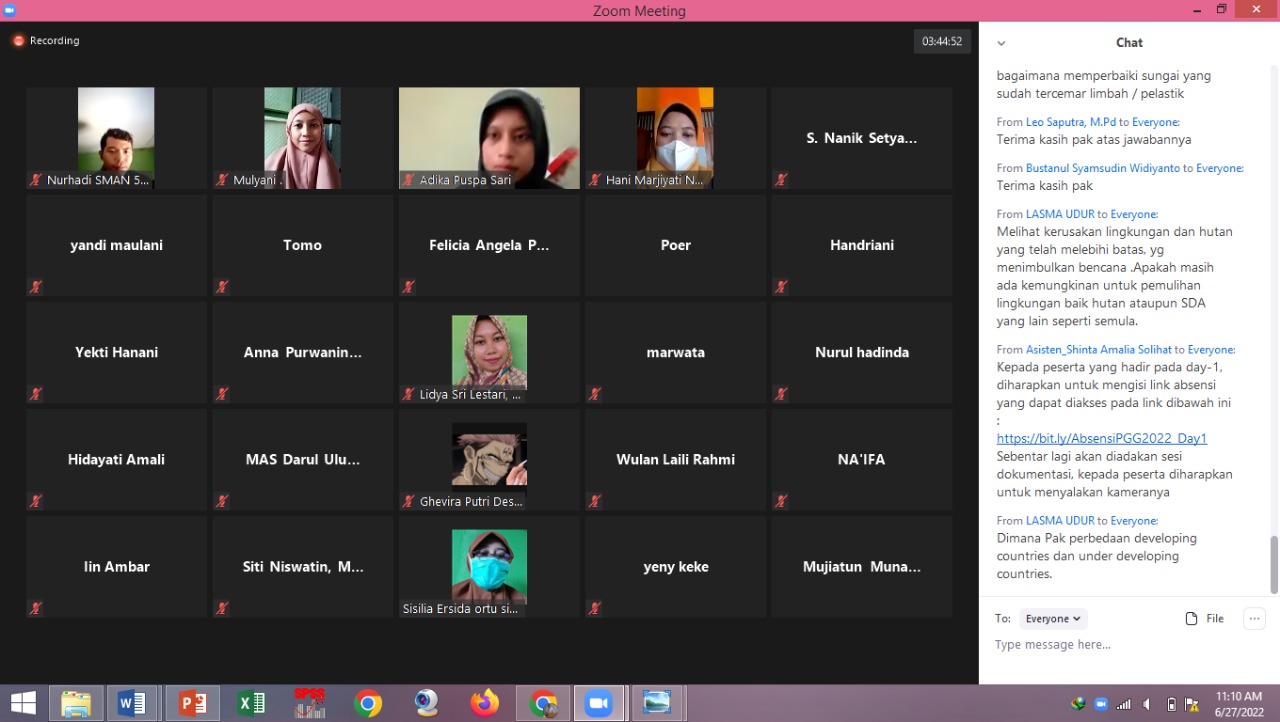Image resolution: width=1280 pixels, height=722 pixels.
Task: Click muted mic icon on Handriani tile
Action: tap(781, 287)
